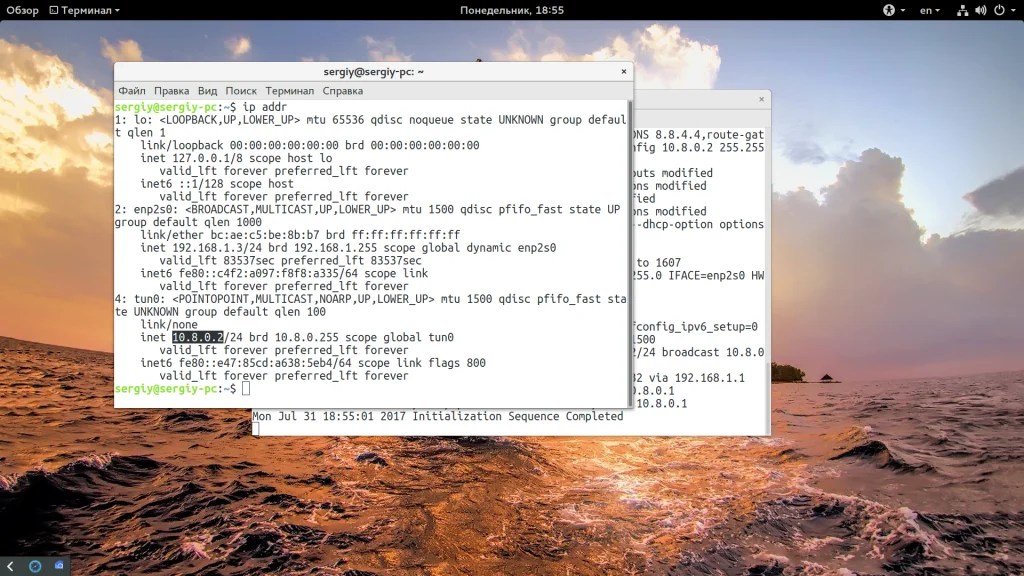Screen dimensions: 1024x576
Task: Click the cursor block in background terminal
Action: (x=255, y=429)
